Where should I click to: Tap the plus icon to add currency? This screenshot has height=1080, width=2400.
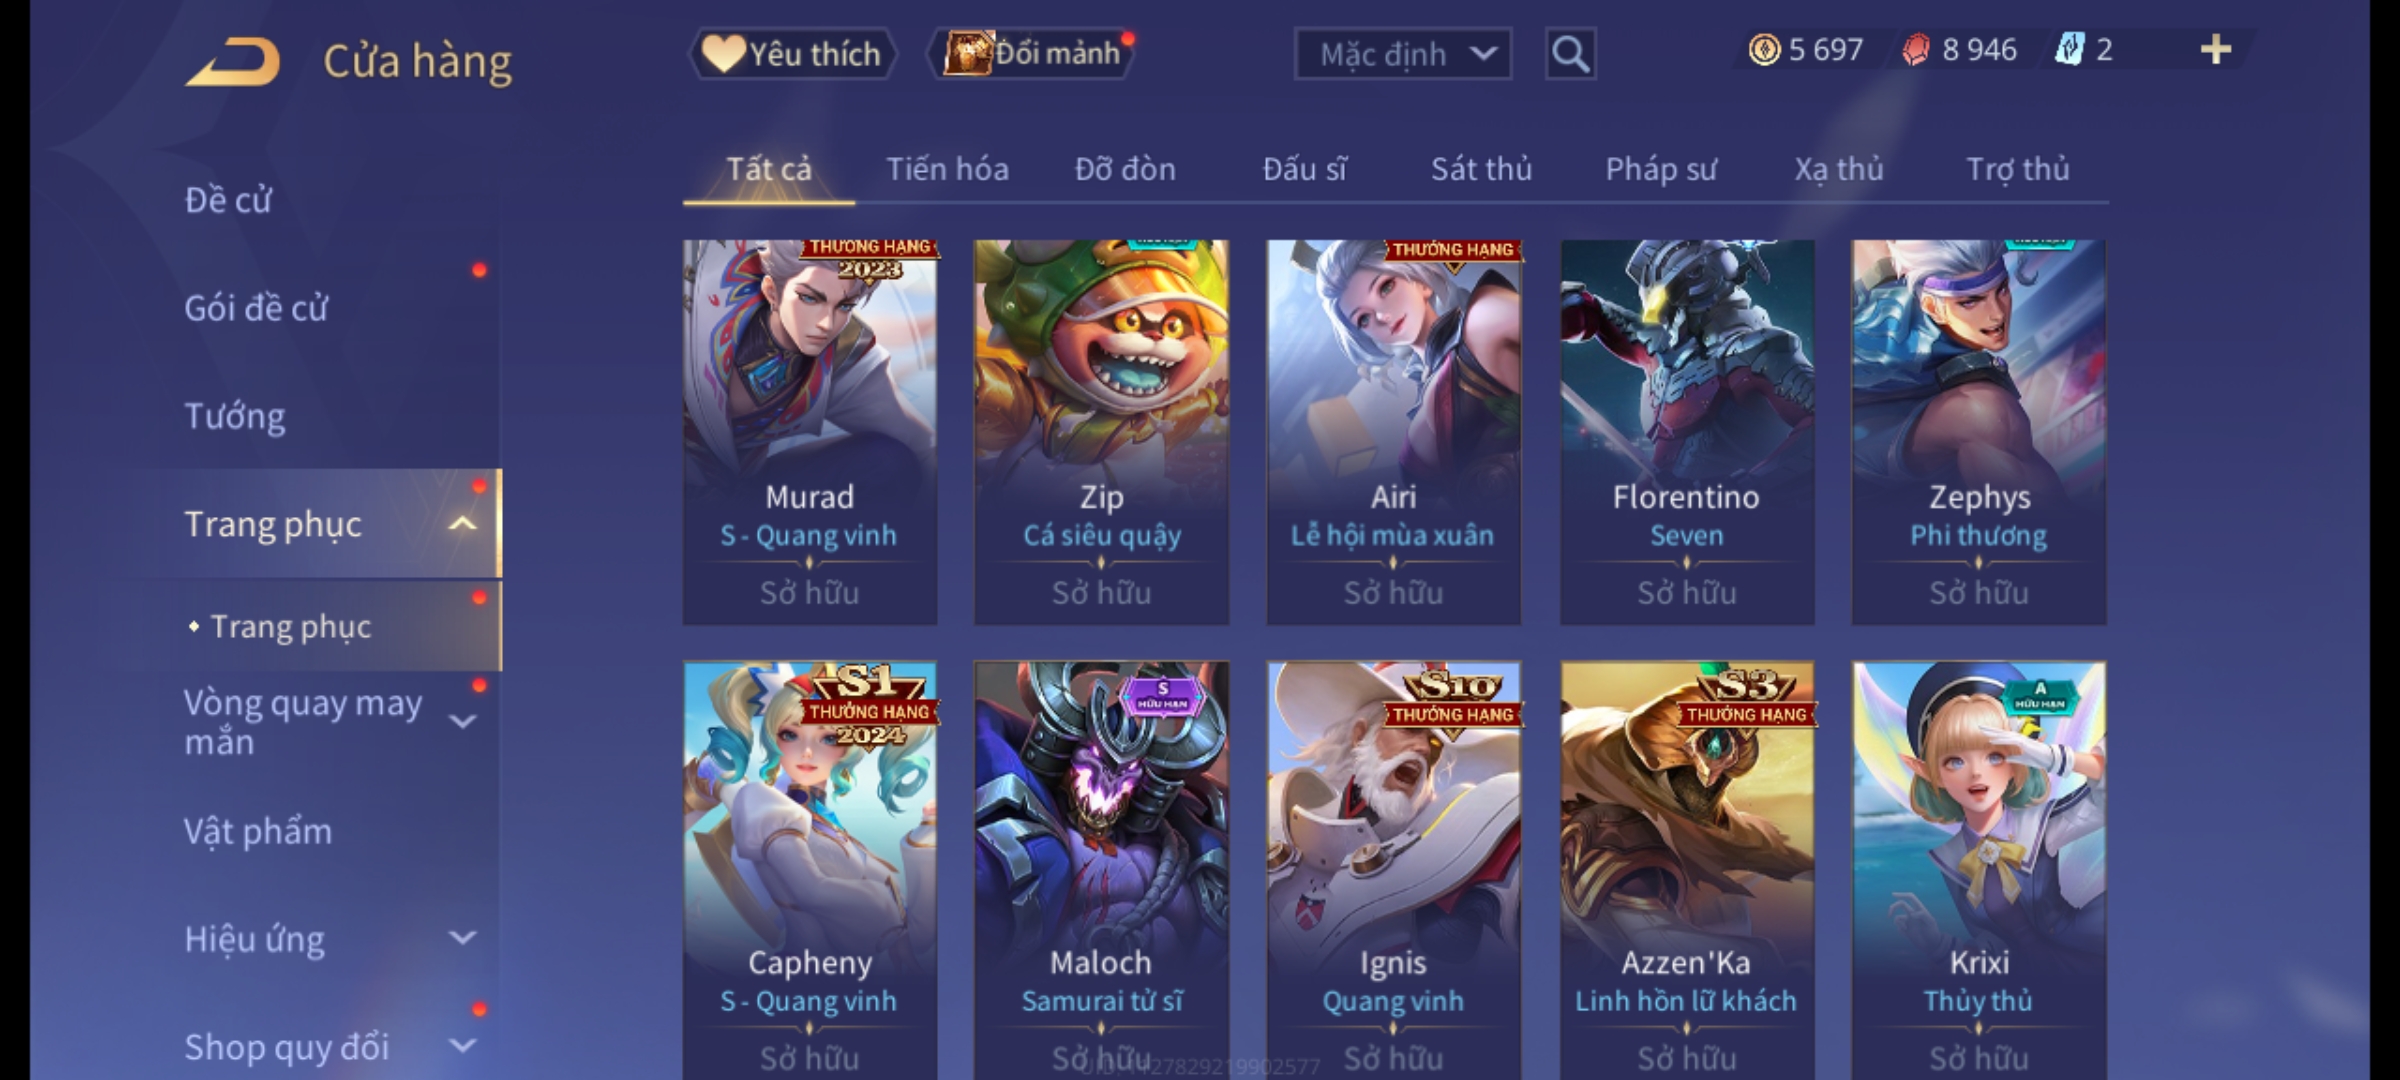click(x=2216, y=50)
